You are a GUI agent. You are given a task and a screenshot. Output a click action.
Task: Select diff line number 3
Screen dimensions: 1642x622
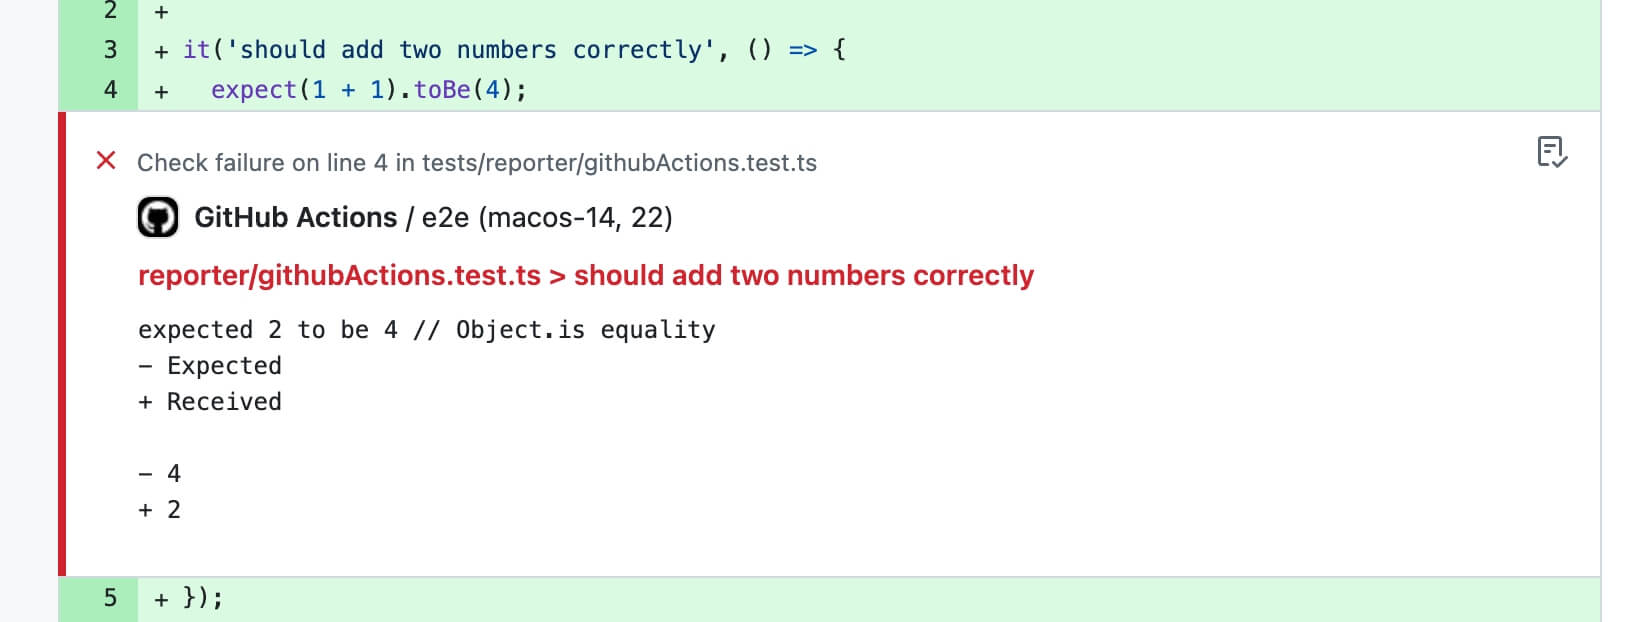point(110,49)
